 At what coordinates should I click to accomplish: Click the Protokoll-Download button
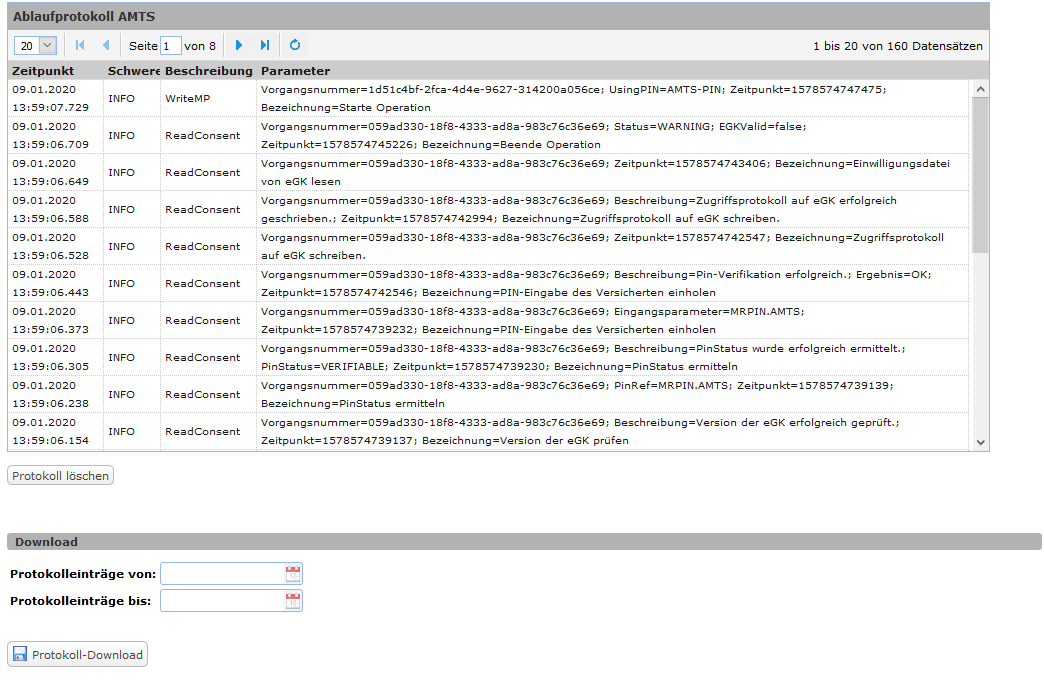tap(78, 655)
